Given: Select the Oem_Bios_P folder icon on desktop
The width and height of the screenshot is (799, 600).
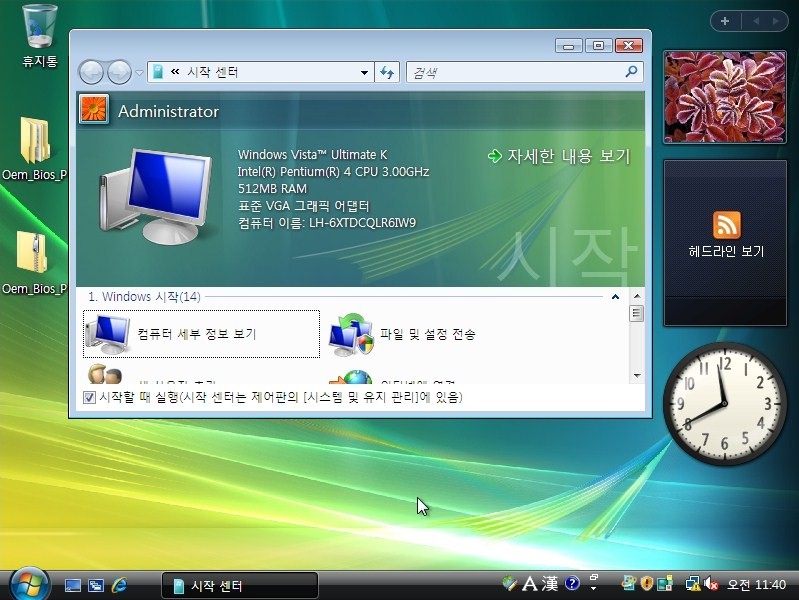Looking at the screenshot, I should pyautogui.click(x=35, y=148).
